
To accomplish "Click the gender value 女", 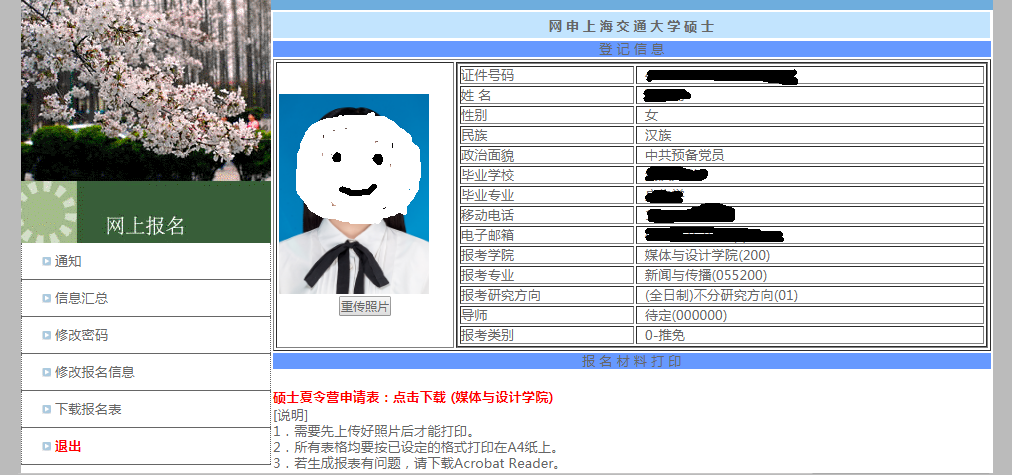I will click(x=652, y=116).
